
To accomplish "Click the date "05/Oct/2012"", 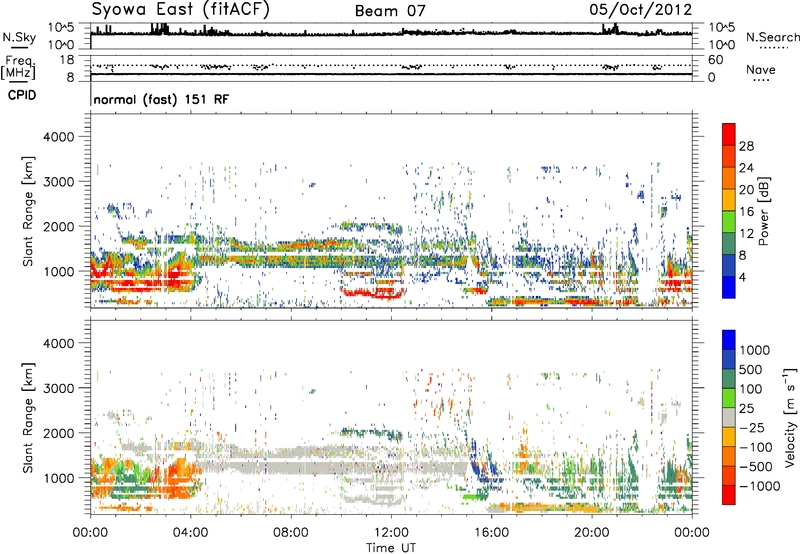I will coord(641,10).
